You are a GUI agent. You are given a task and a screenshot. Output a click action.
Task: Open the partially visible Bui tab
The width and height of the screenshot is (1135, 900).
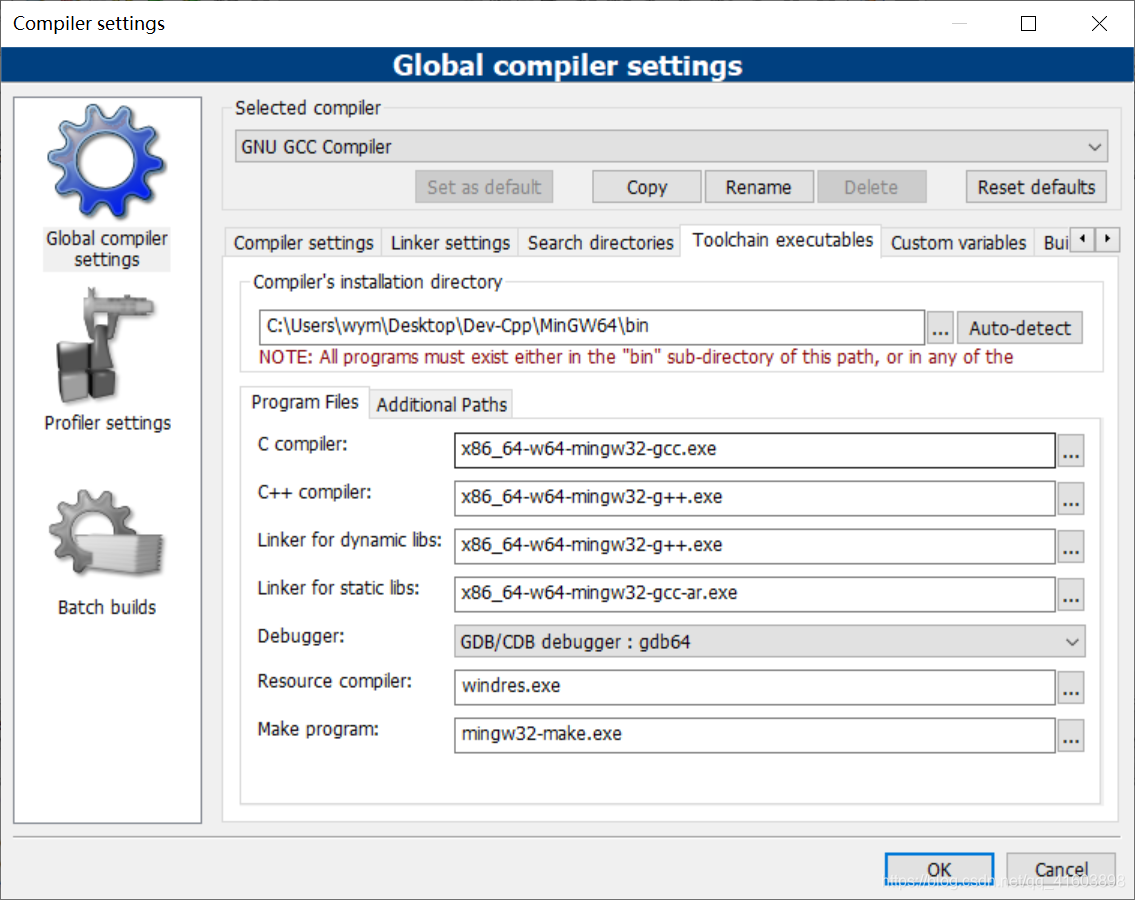1055,243
